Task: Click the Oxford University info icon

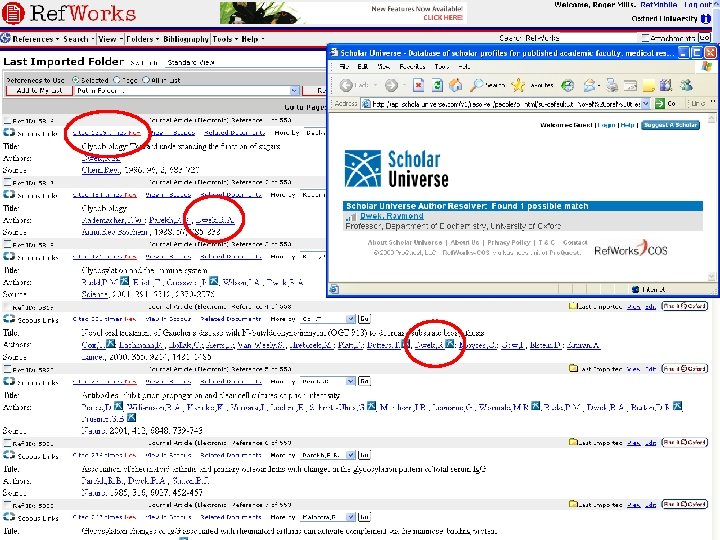Action: pyautogui.click(x=705, y=19)
